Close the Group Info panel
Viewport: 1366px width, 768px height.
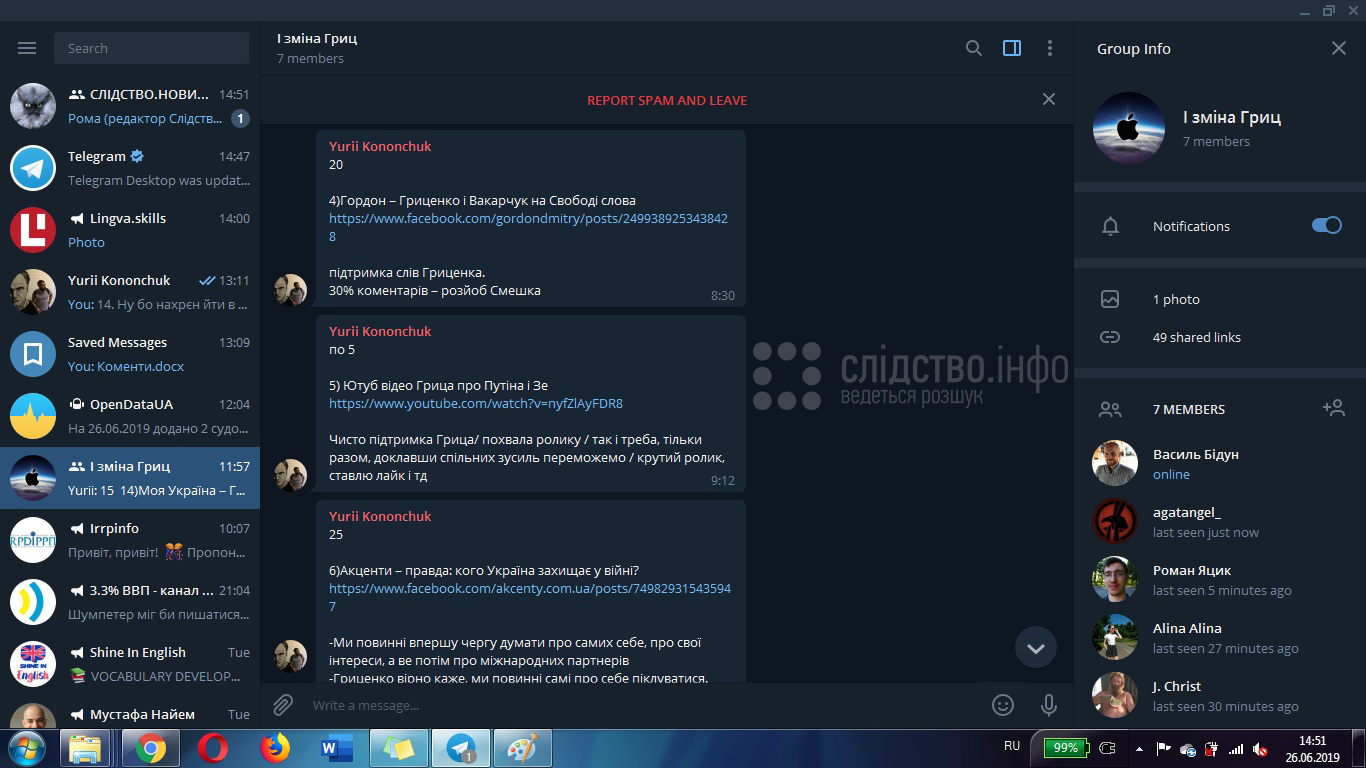click(x=1339, y=48)
